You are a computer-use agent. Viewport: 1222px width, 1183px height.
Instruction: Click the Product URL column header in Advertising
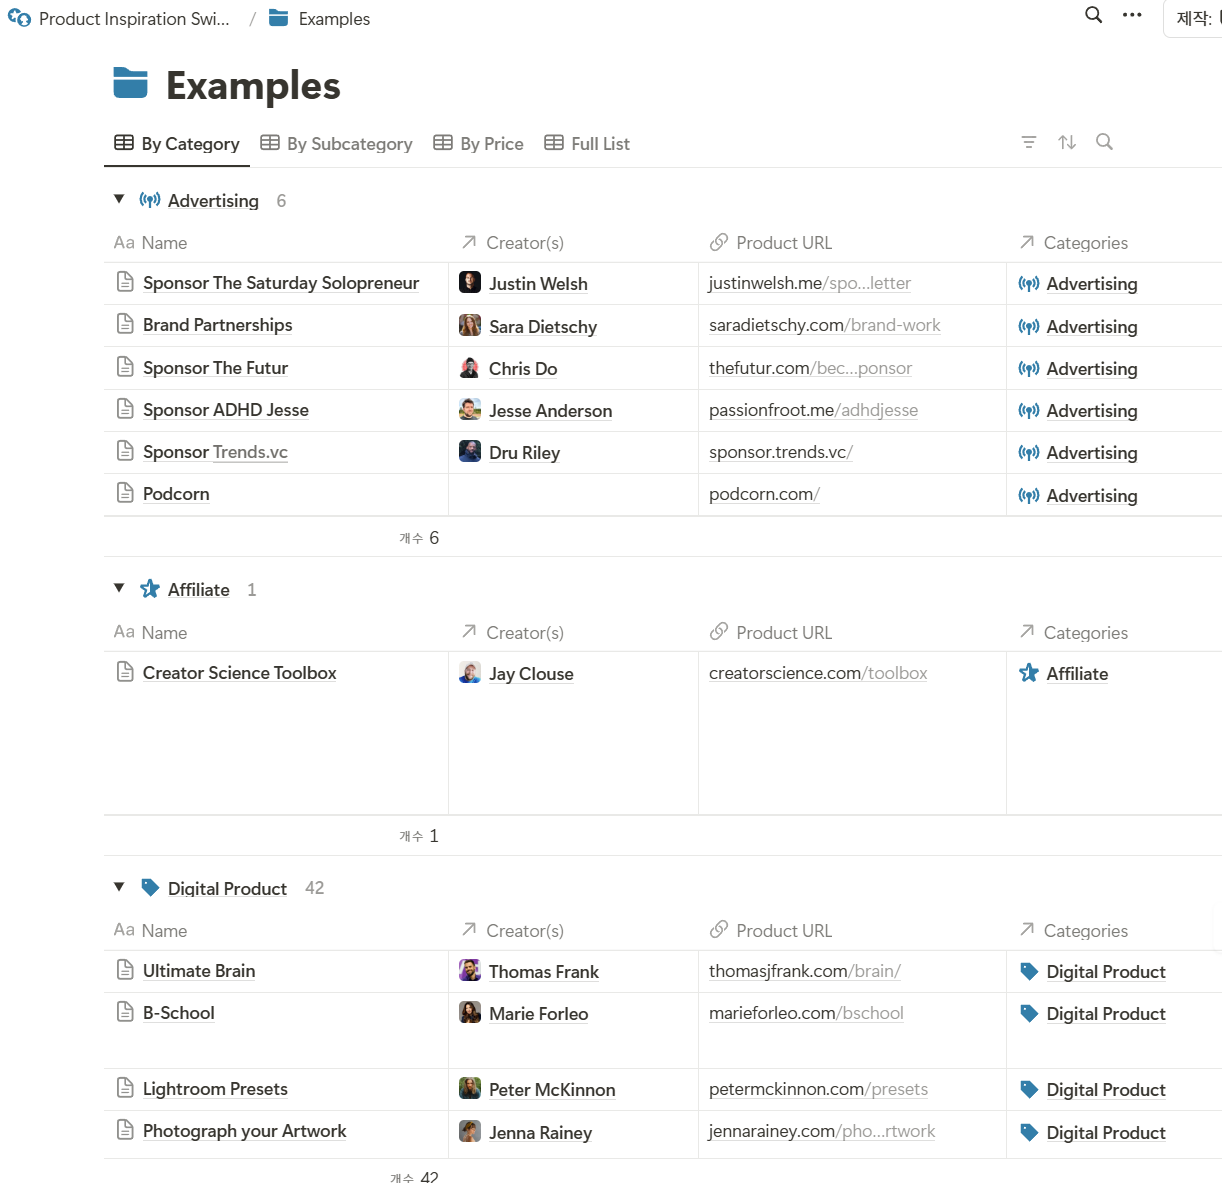tap(783, 243)
